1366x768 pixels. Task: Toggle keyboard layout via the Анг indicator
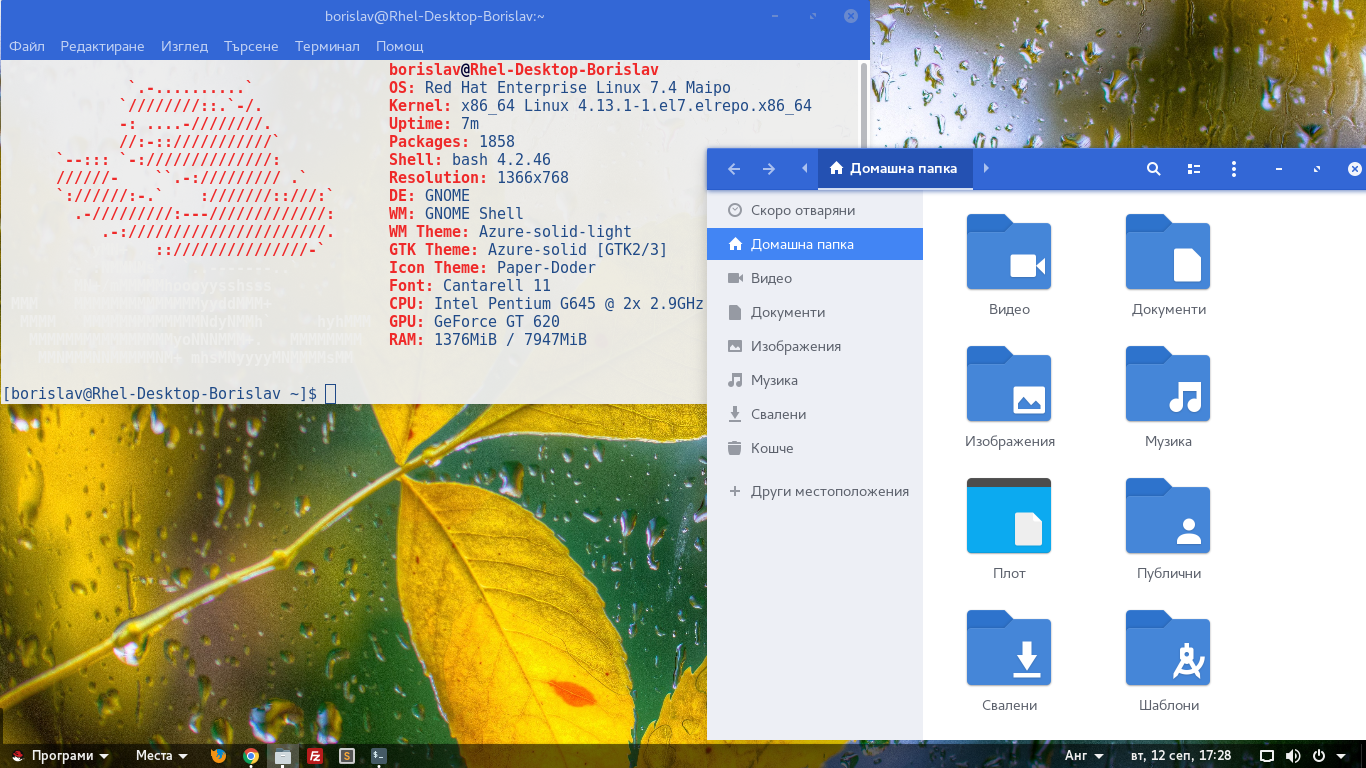click(1075, 755)
